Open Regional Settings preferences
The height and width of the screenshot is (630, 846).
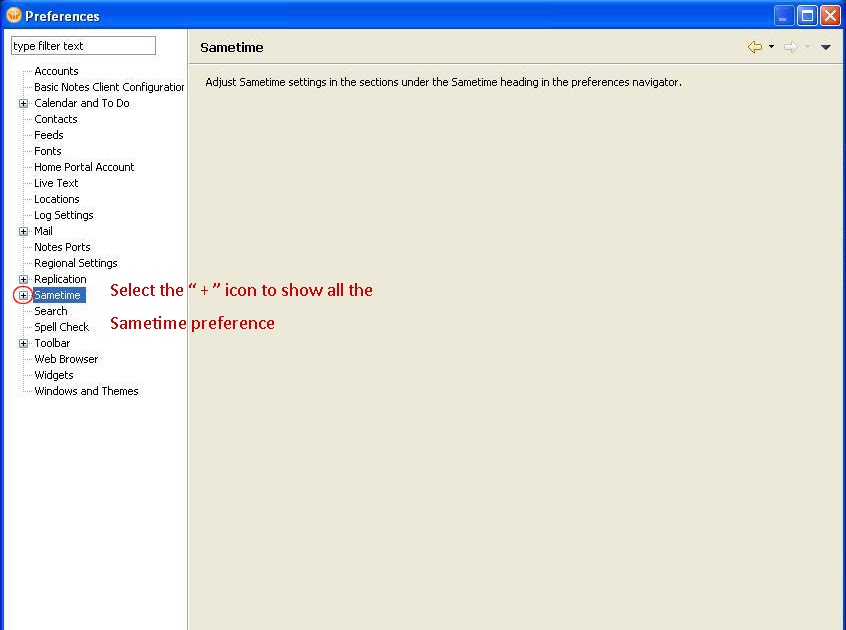[76, 263]
